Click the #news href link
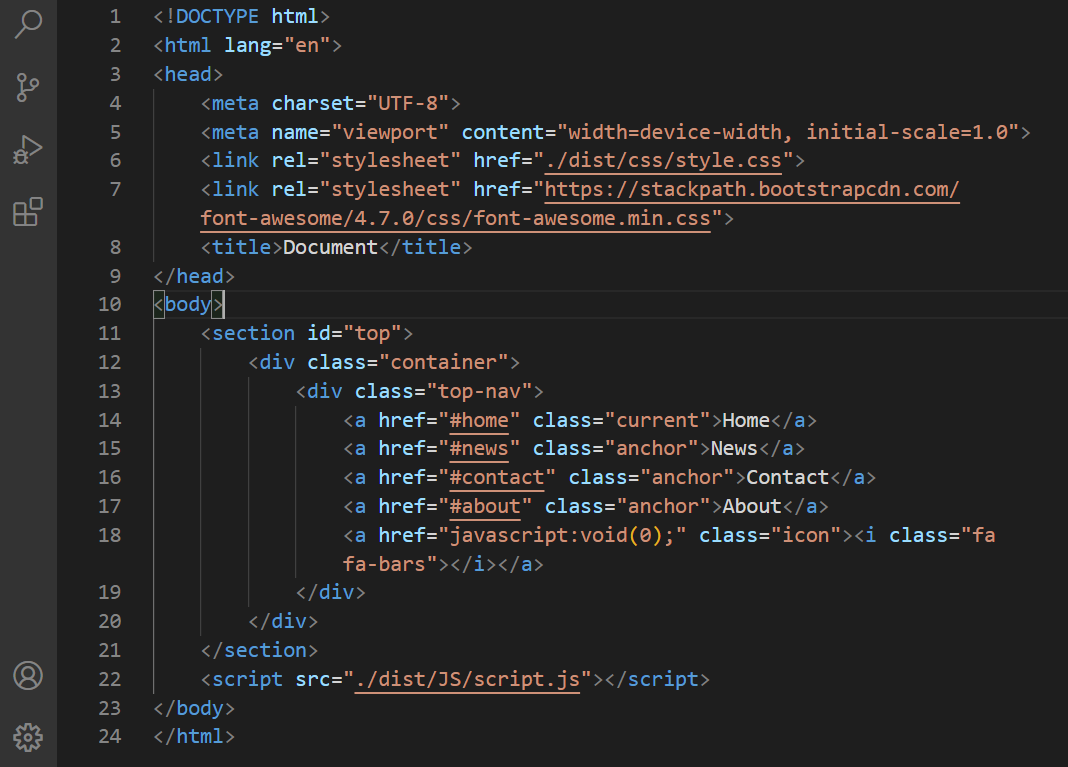 pos(480,448)
